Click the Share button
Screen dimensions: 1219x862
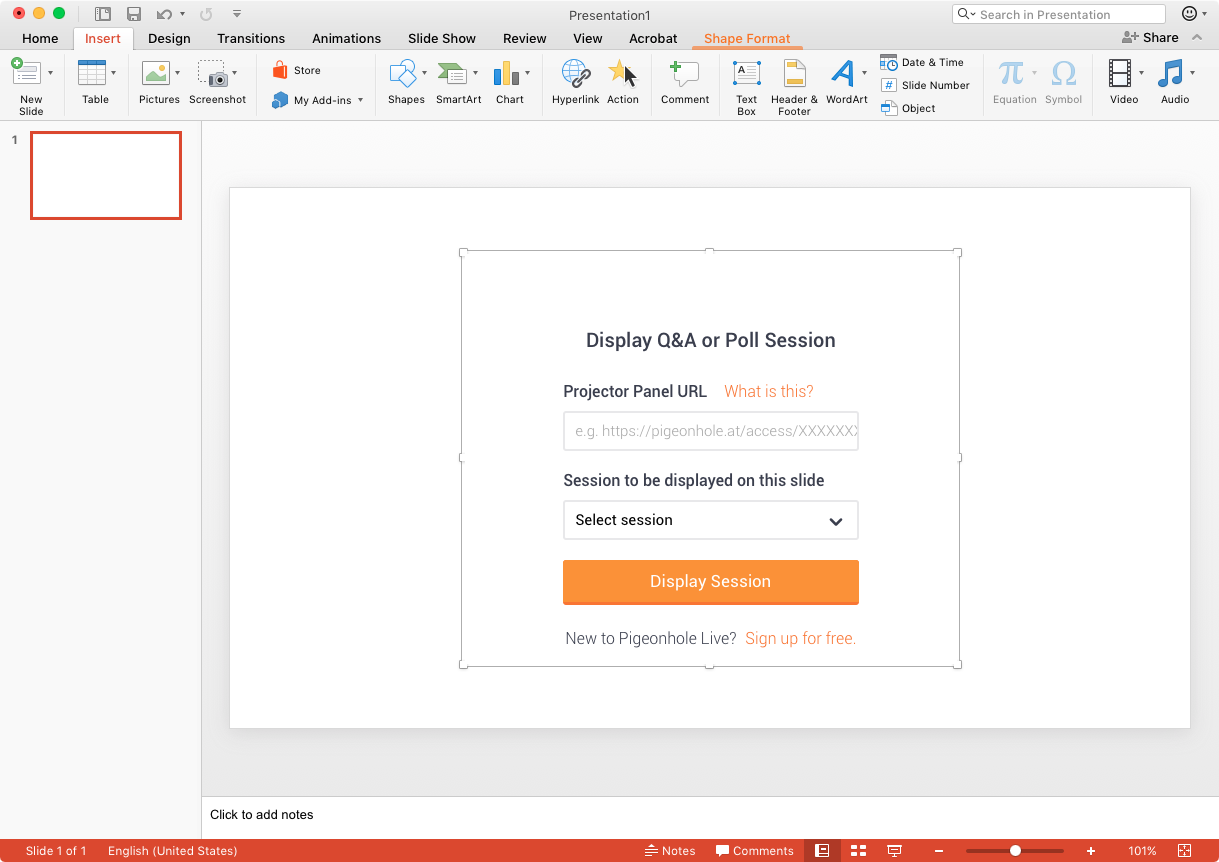click(1150, 37)
